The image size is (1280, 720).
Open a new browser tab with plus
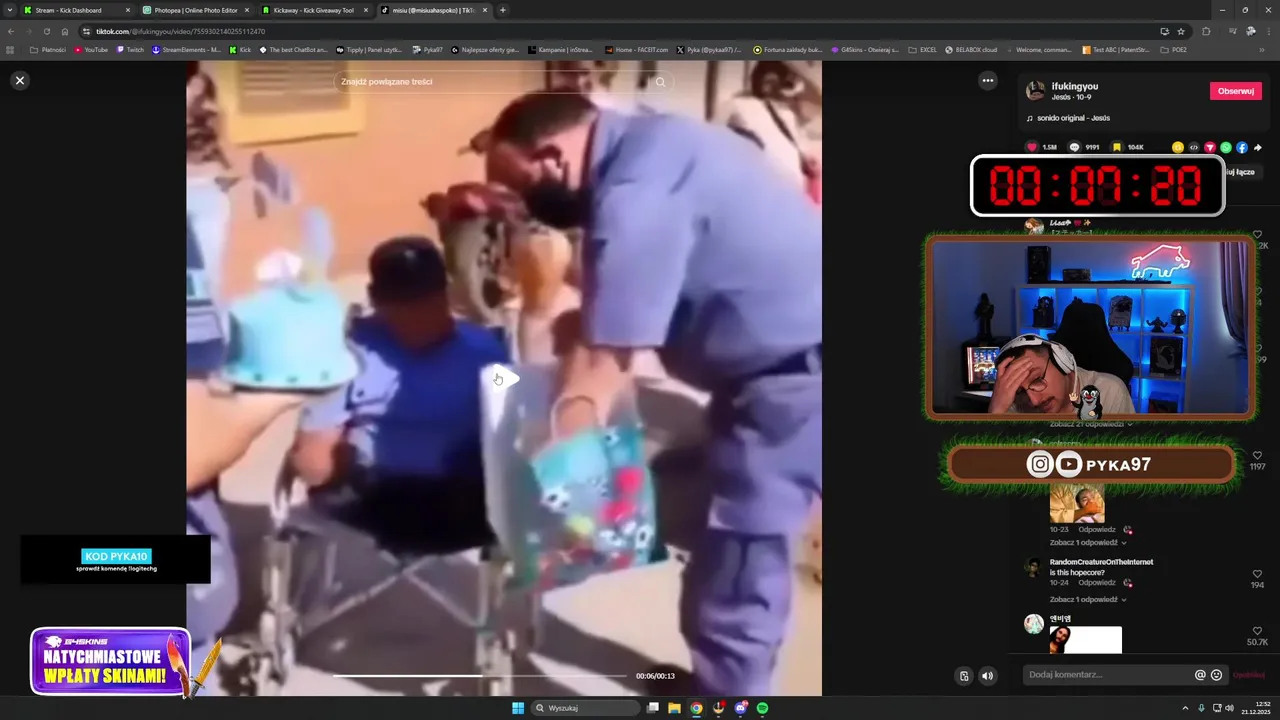502,10
